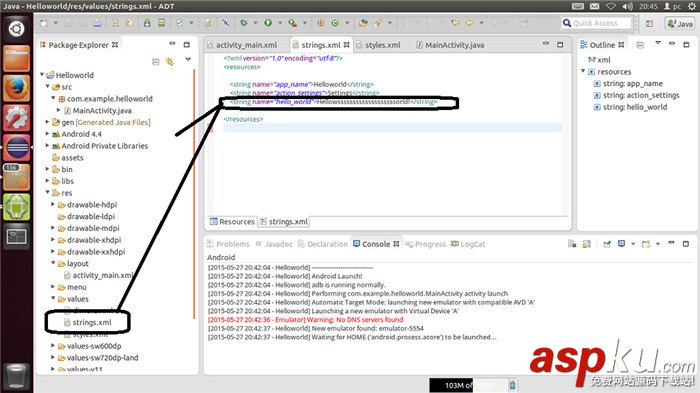
Task: Open Display Selected Console dropdown arrow
Action: click(633, 244)
